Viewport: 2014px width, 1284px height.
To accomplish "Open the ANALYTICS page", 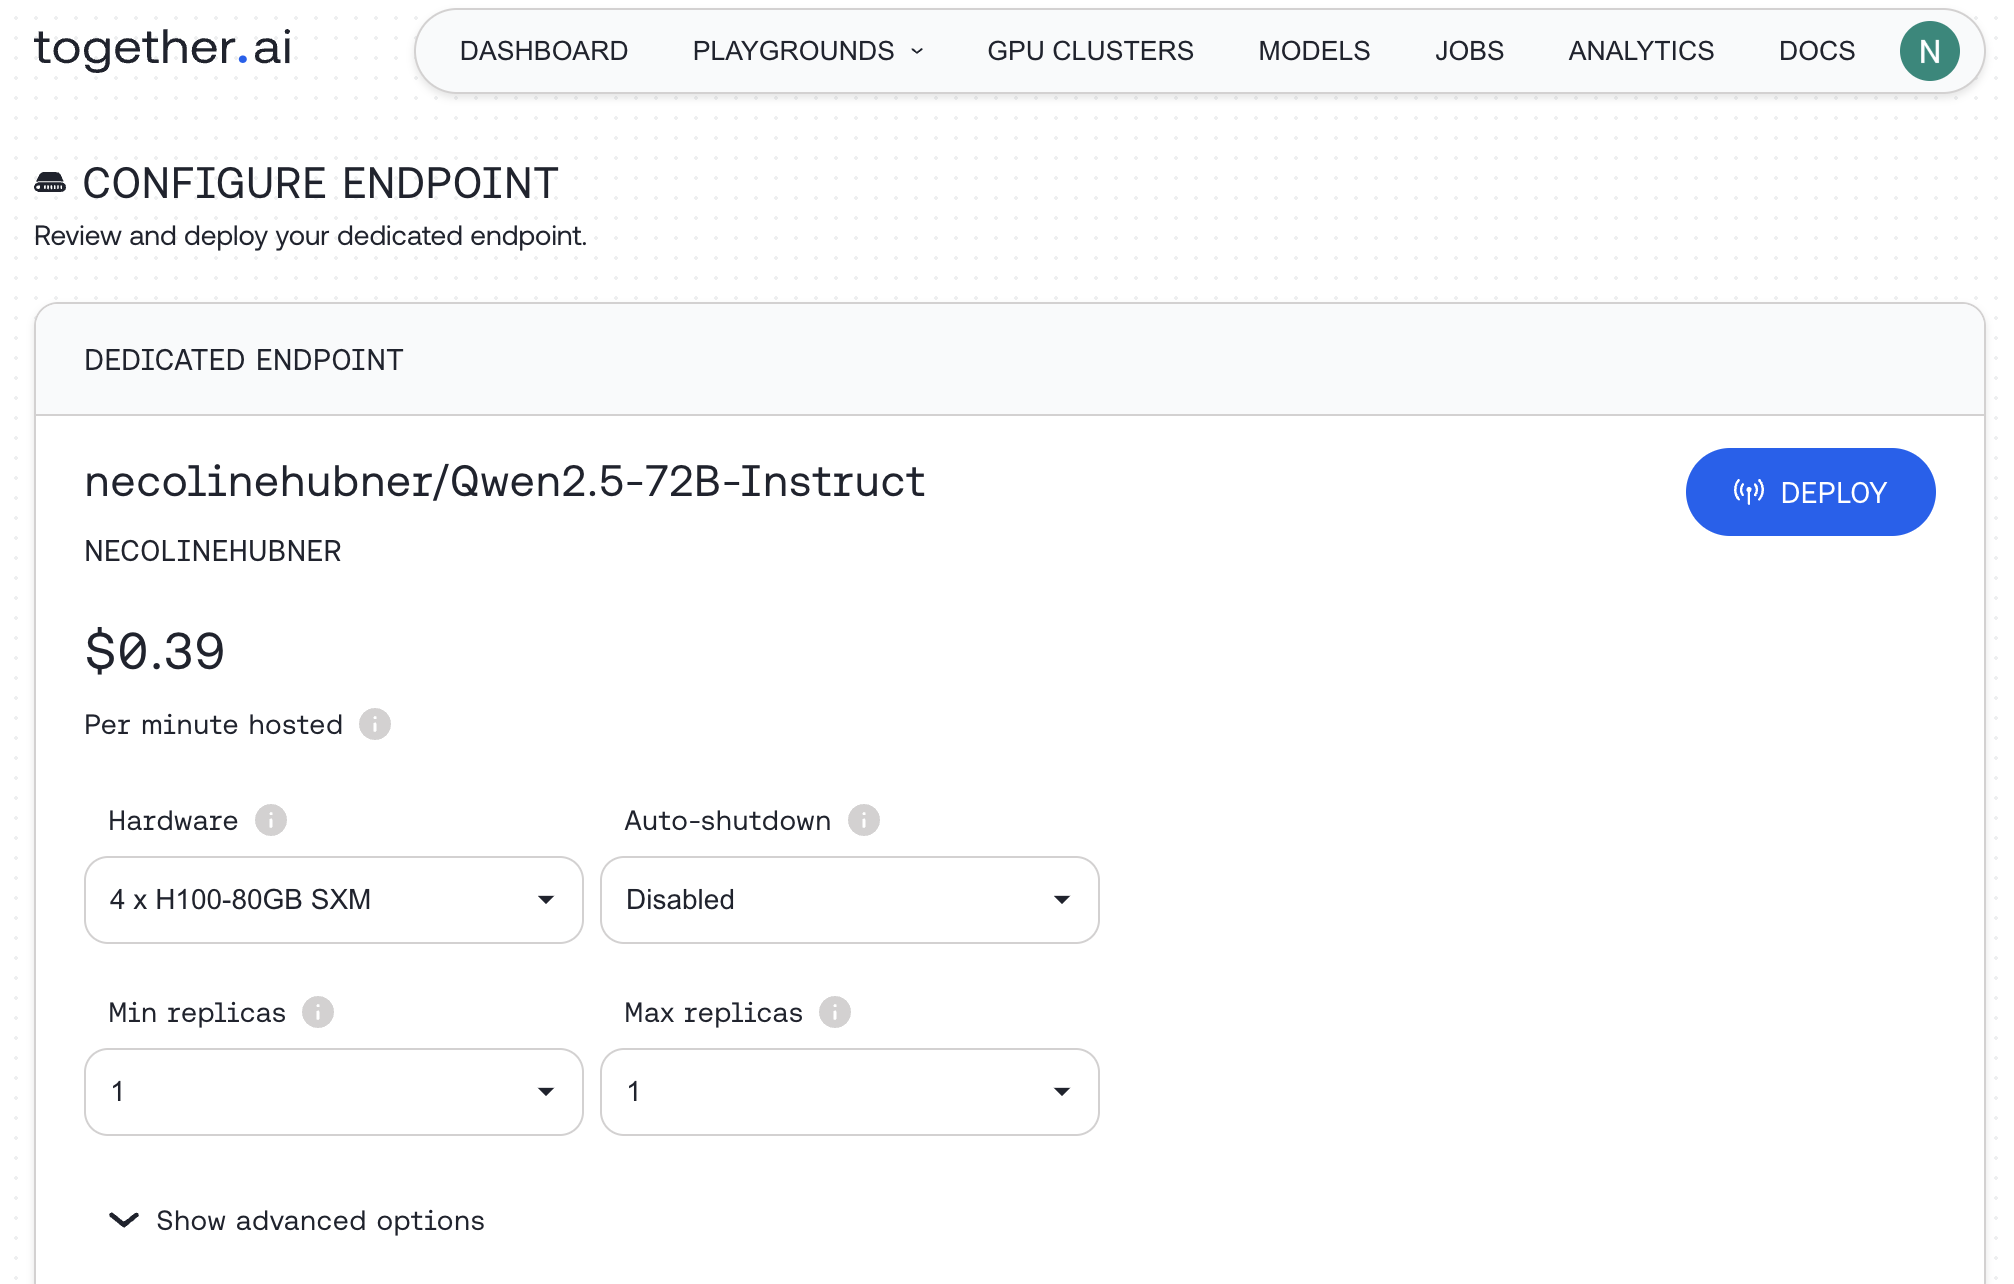I will [x=1640, y=50].
